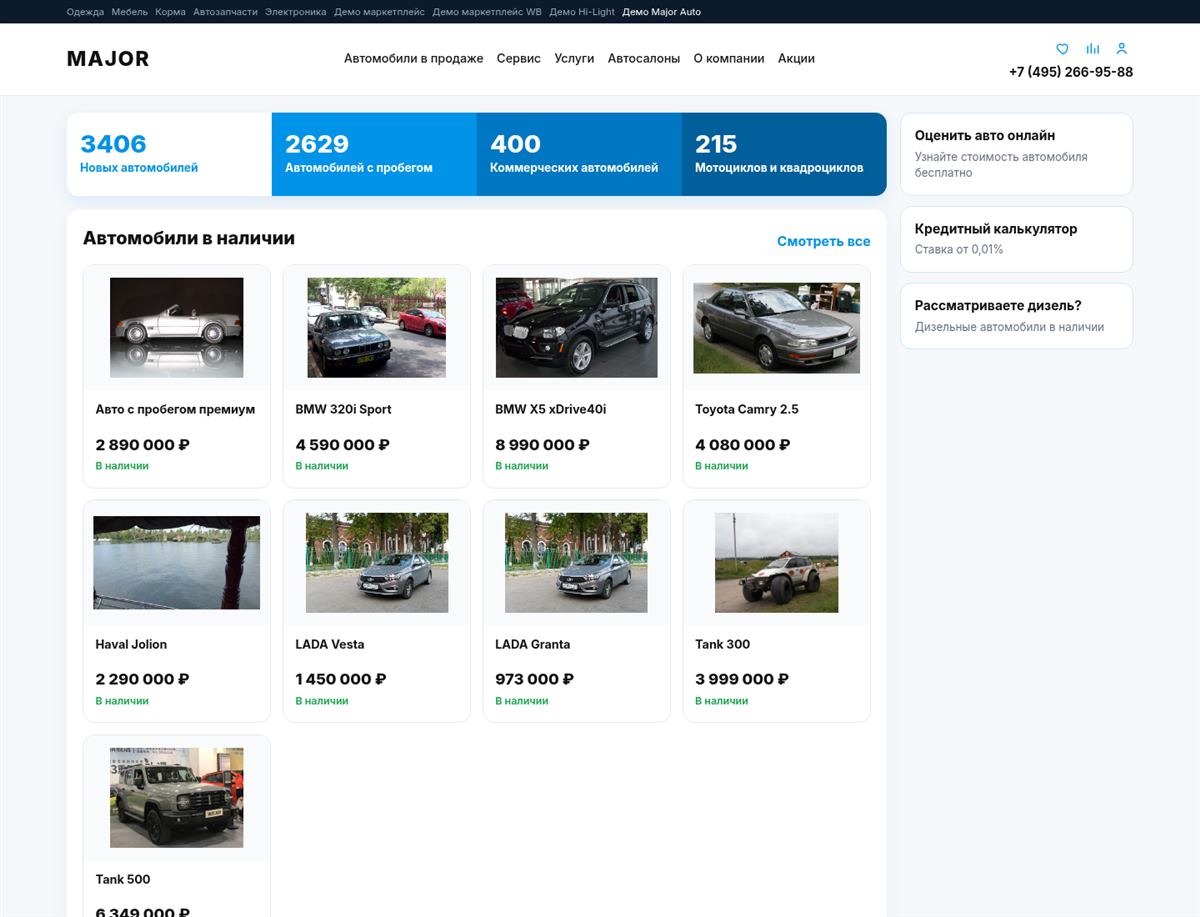Open Рассматриваете дизель? card
This screenshot has height=917, width=1200.
click(1017, 316)
